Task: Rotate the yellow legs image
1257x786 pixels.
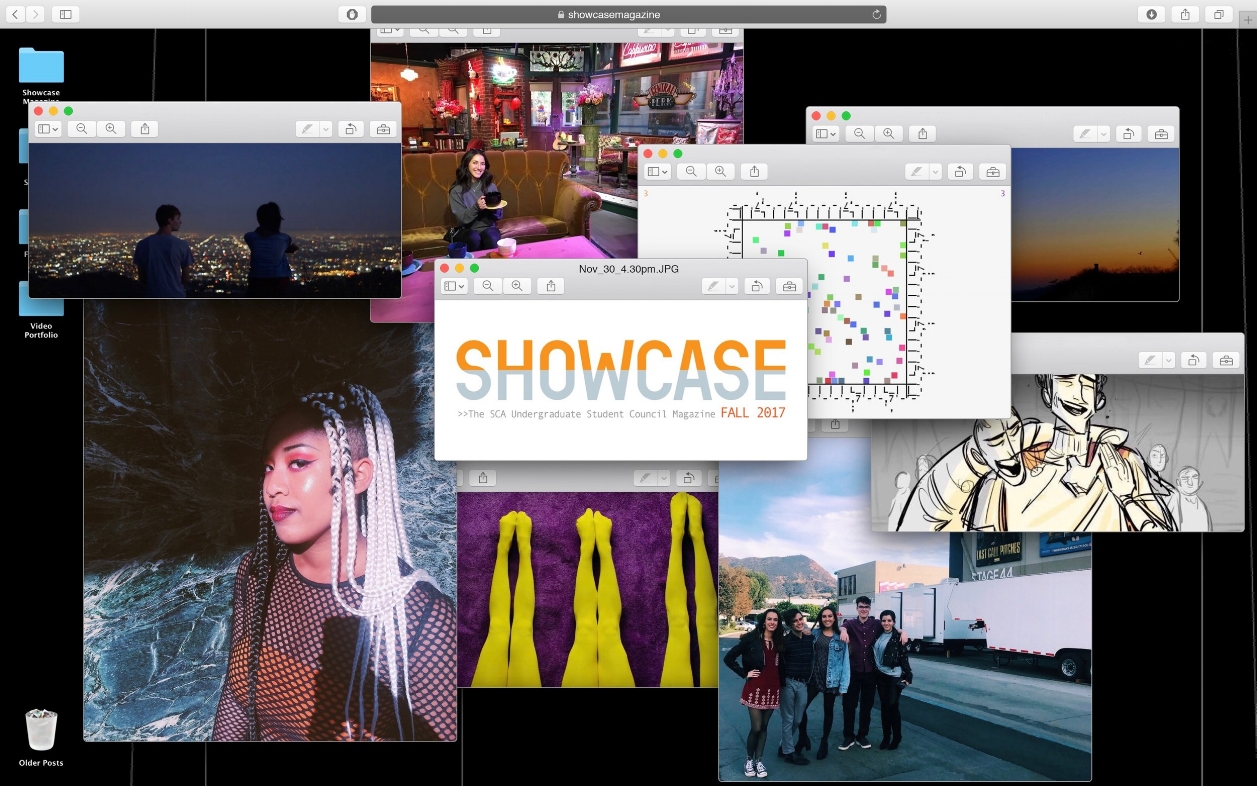Action: click(687, 478)
